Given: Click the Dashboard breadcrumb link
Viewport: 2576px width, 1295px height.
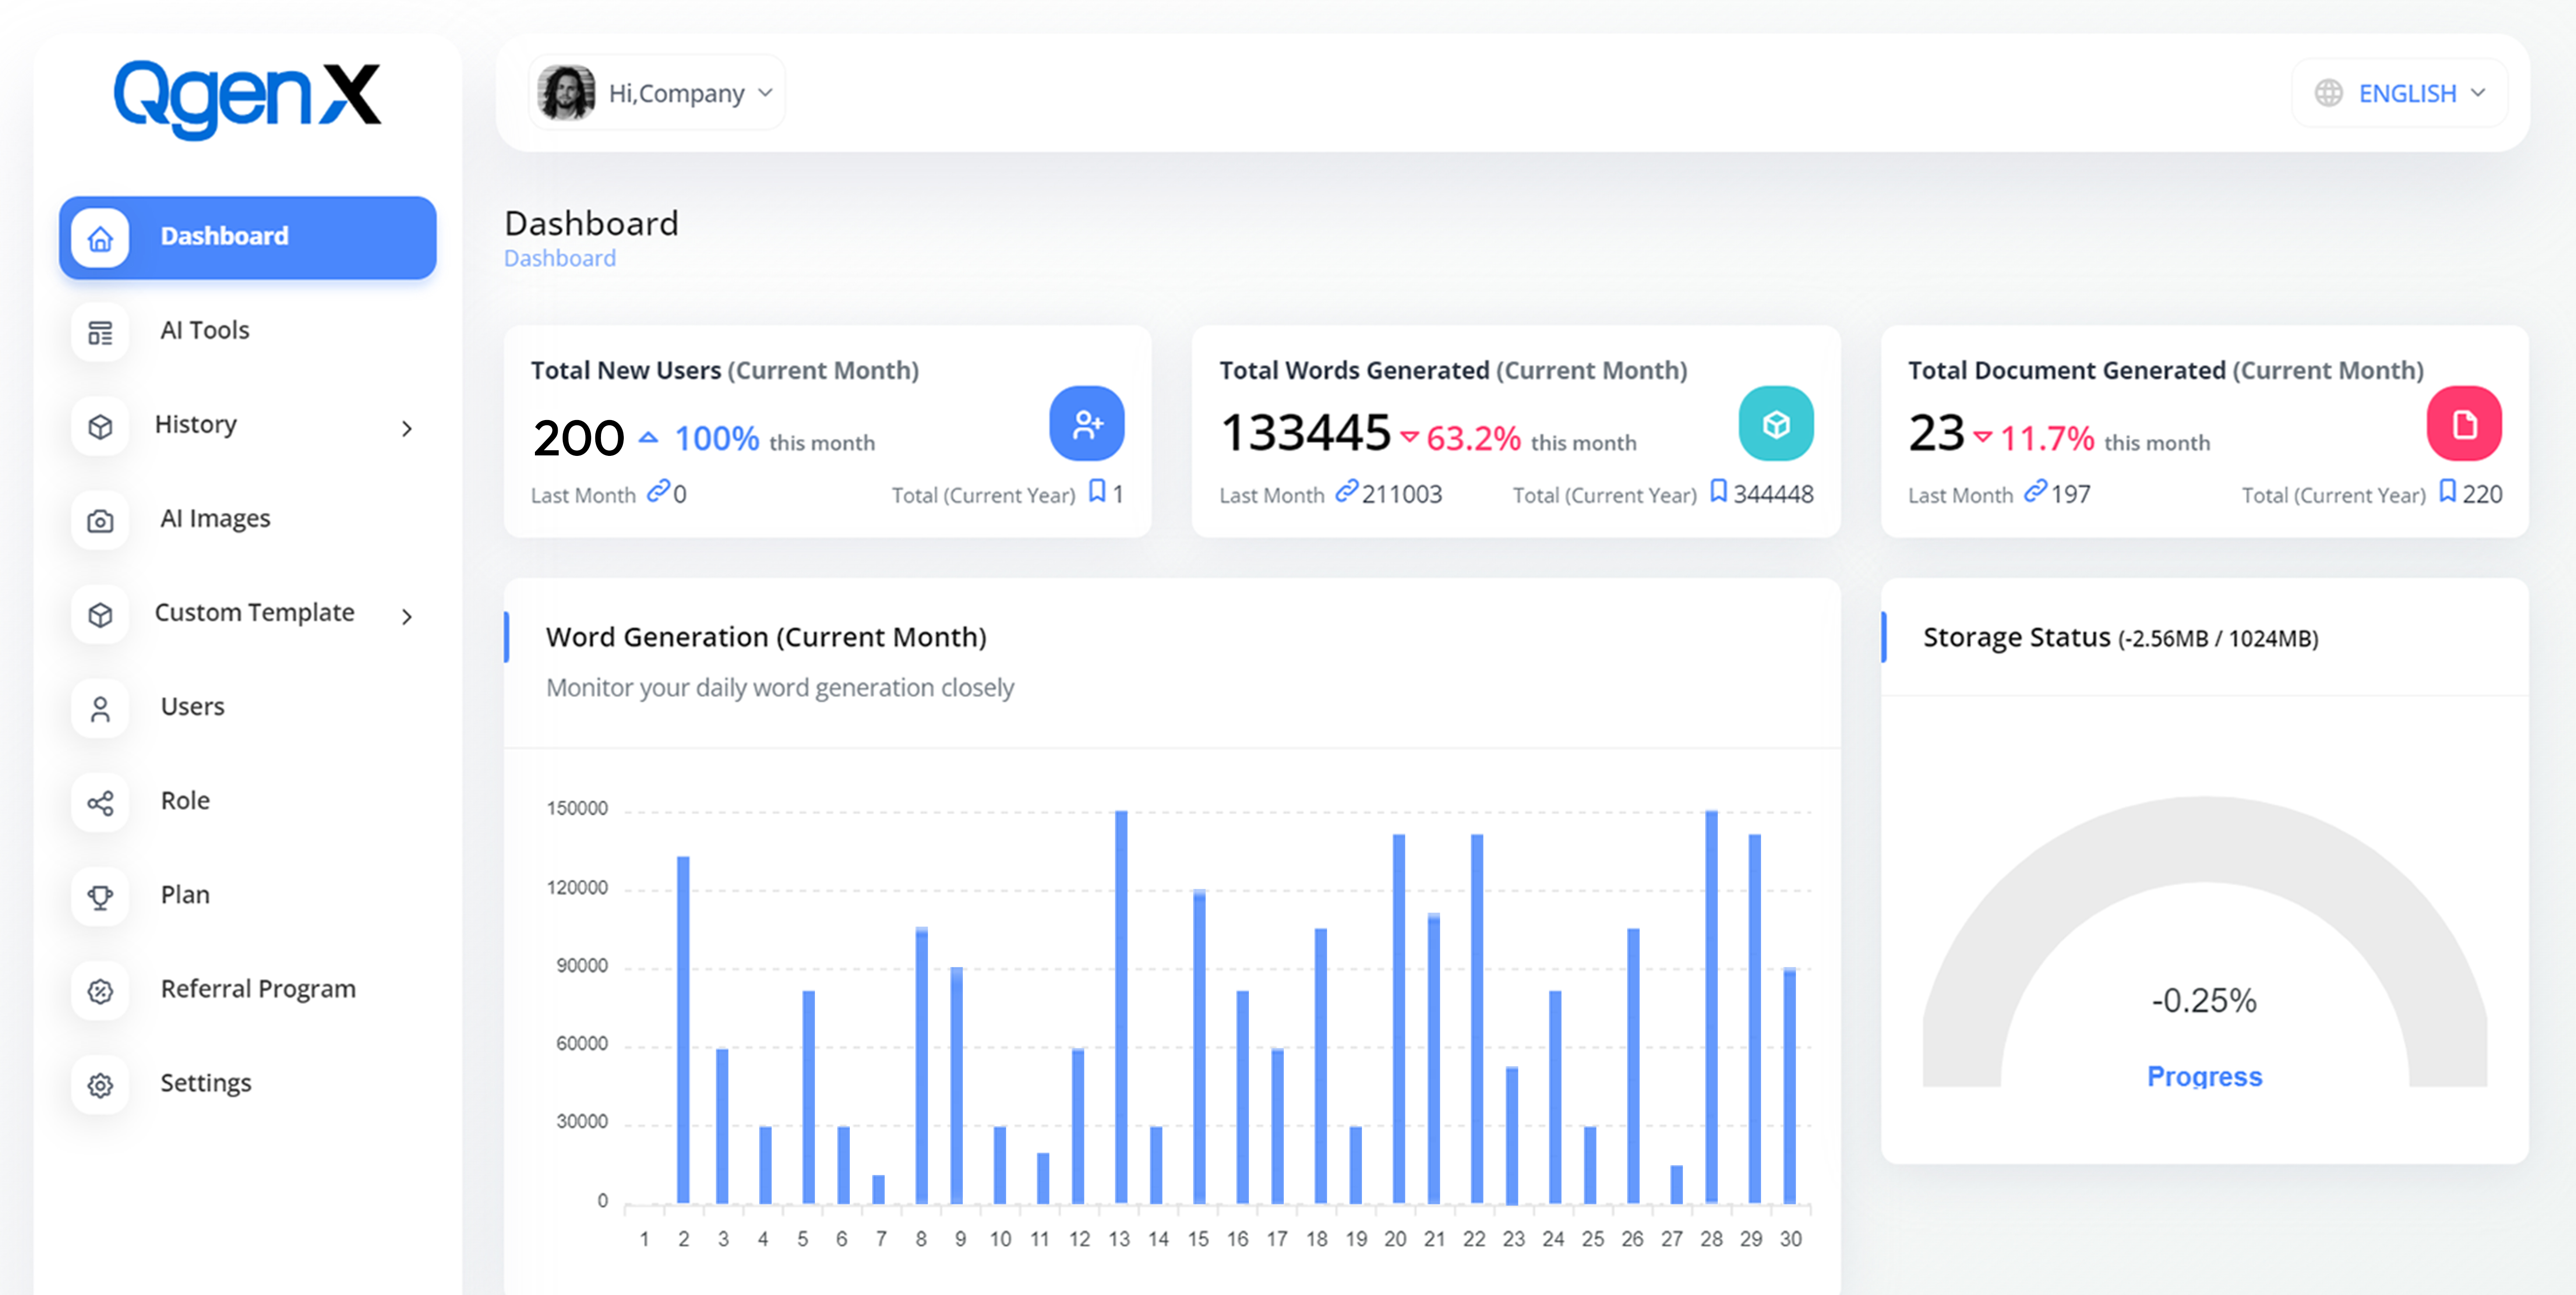Looking at the screenshot, I should tap(560, 258).
